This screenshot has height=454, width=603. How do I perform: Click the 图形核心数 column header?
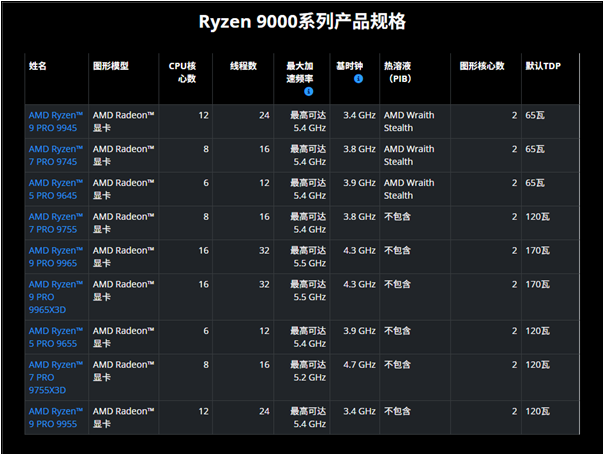pos(482,66)
